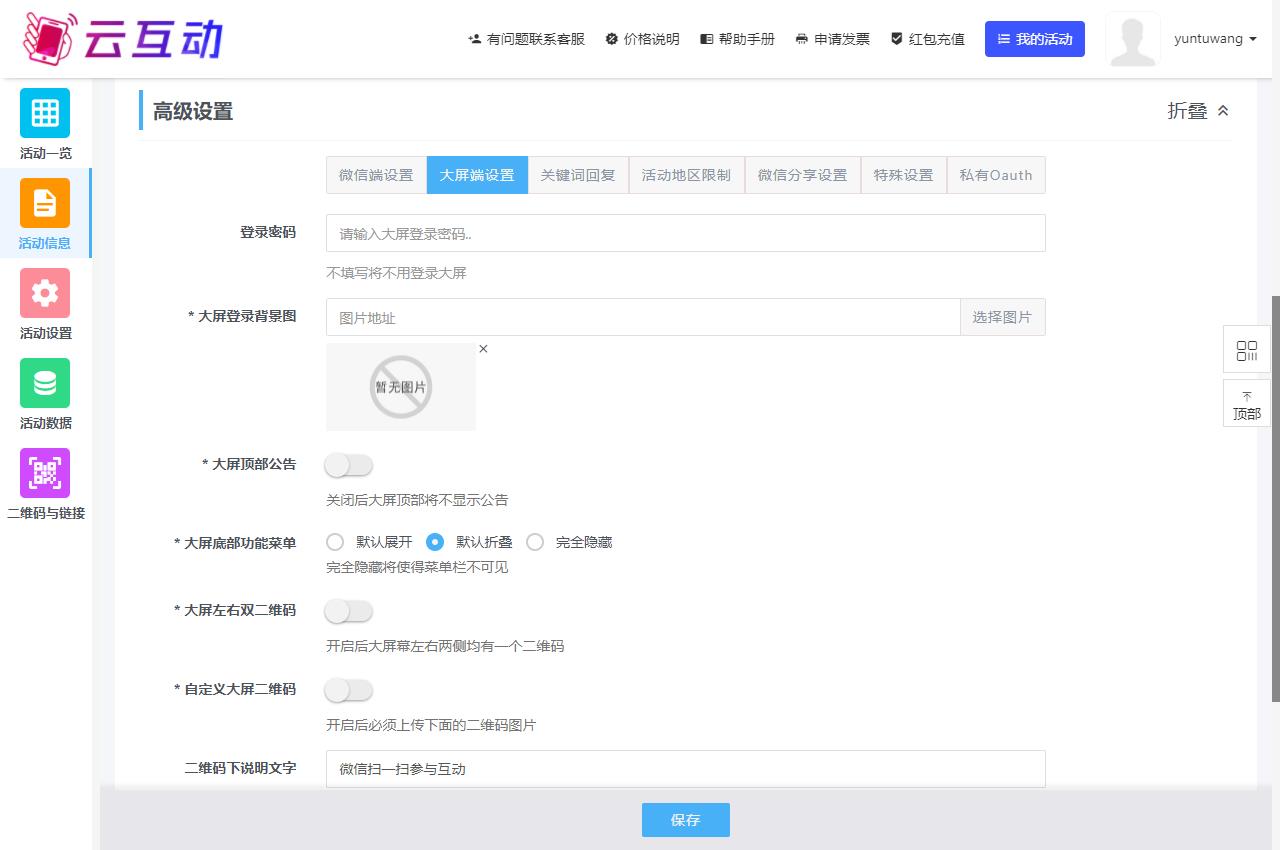Select the 默认展开 radio option
This screenshot has height=850, width=1280.
(x=335, y=542)
